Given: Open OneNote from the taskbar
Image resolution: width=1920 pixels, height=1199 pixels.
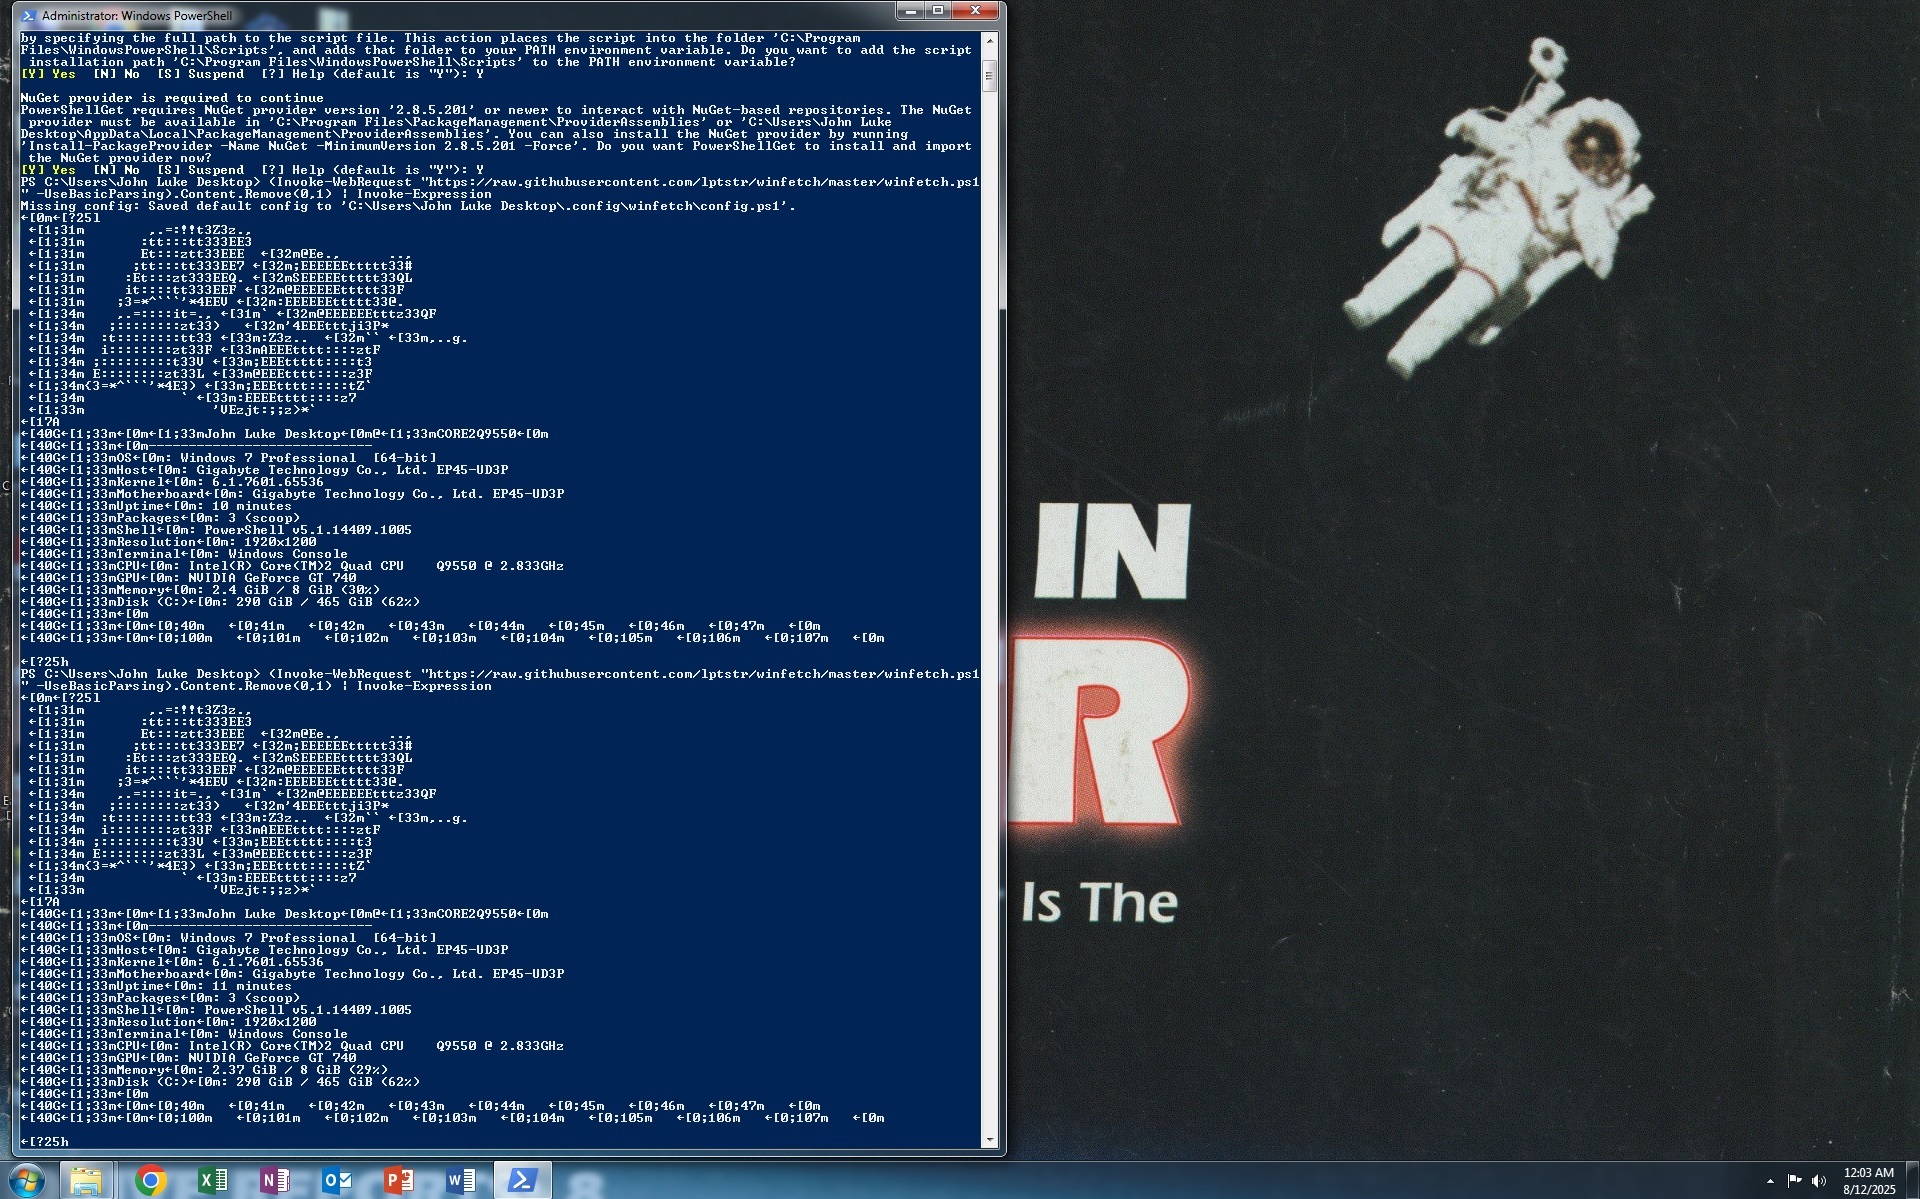Looking at the screenshot, I should (x=274, y=1181).
